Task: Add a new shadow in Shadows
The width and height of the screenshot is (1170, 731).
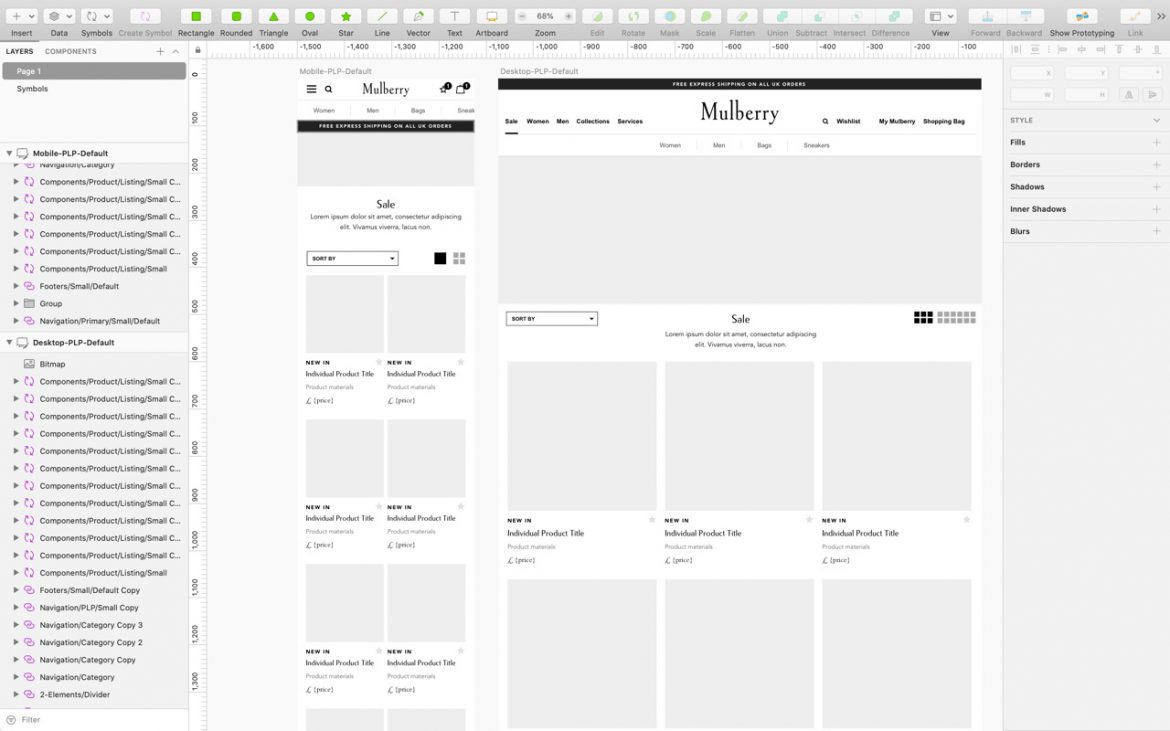Action: (1156, 187)
